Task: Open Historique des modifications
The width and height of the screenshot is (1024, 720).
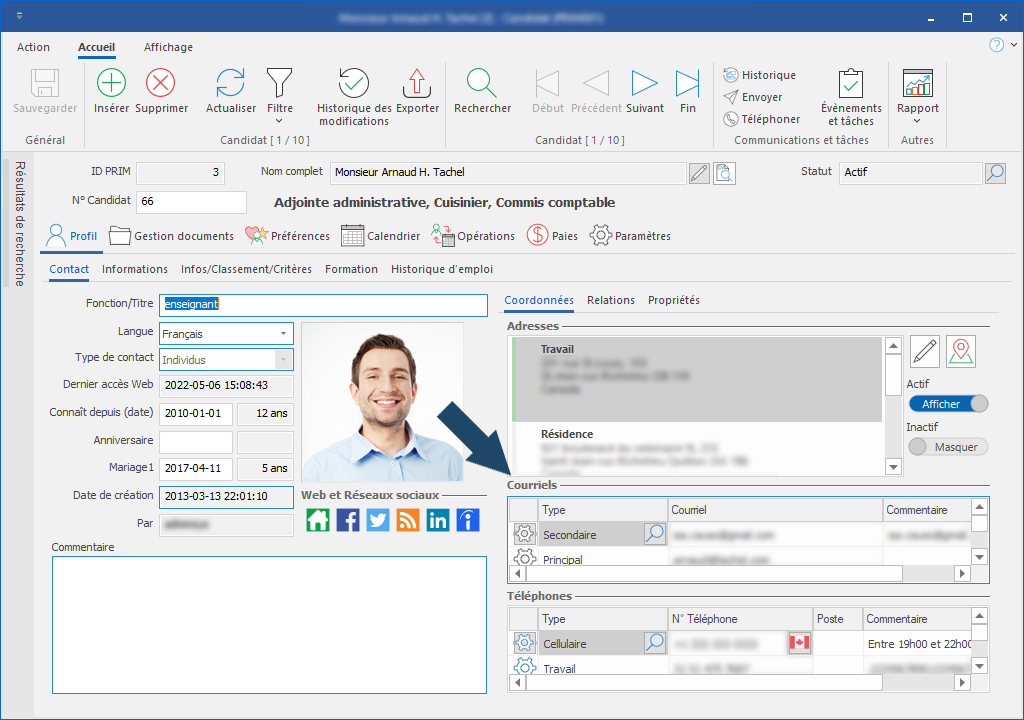Action: click(x=354, y=84)
